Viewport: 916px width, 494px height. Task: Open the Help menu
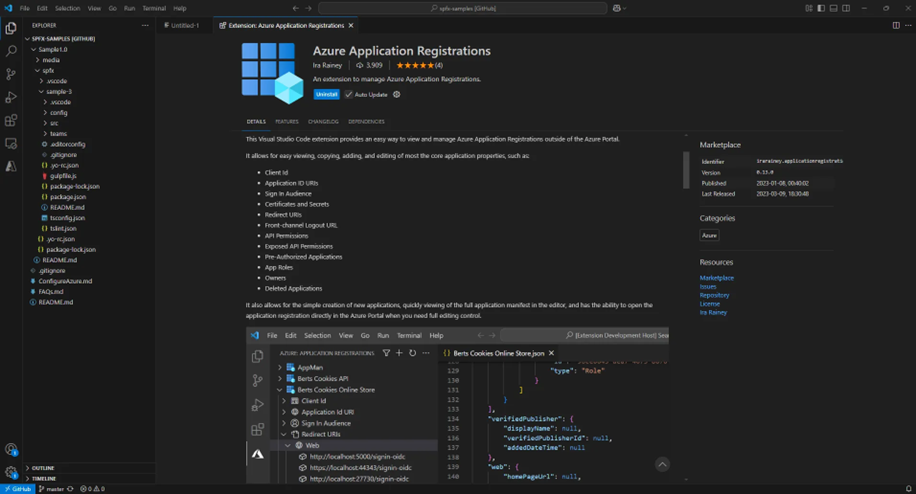point(180,8)
